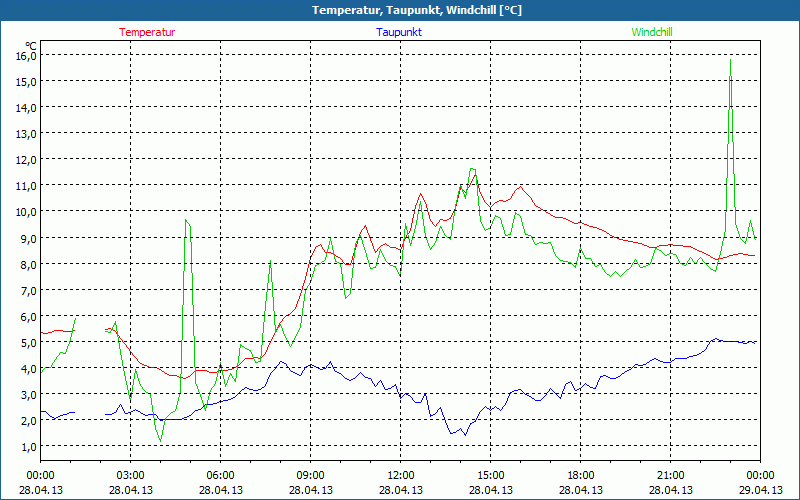800x500 pixels.
Task: Click the '13,0' y-axis value
Action: pos(26,133)
